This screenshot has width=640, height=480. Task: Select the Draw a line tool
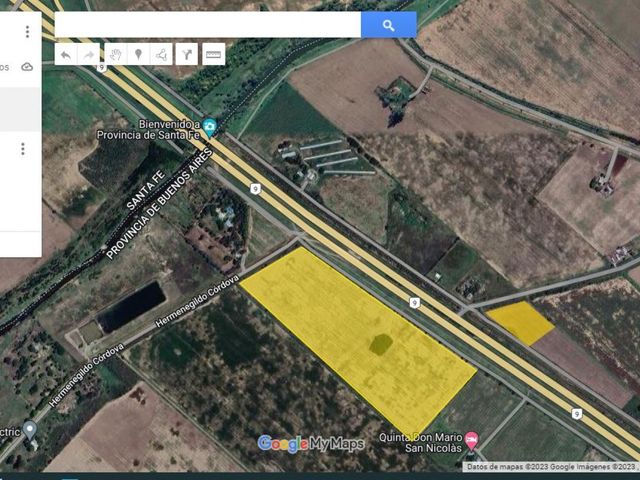pyautogui.click(x=161, y=54)
